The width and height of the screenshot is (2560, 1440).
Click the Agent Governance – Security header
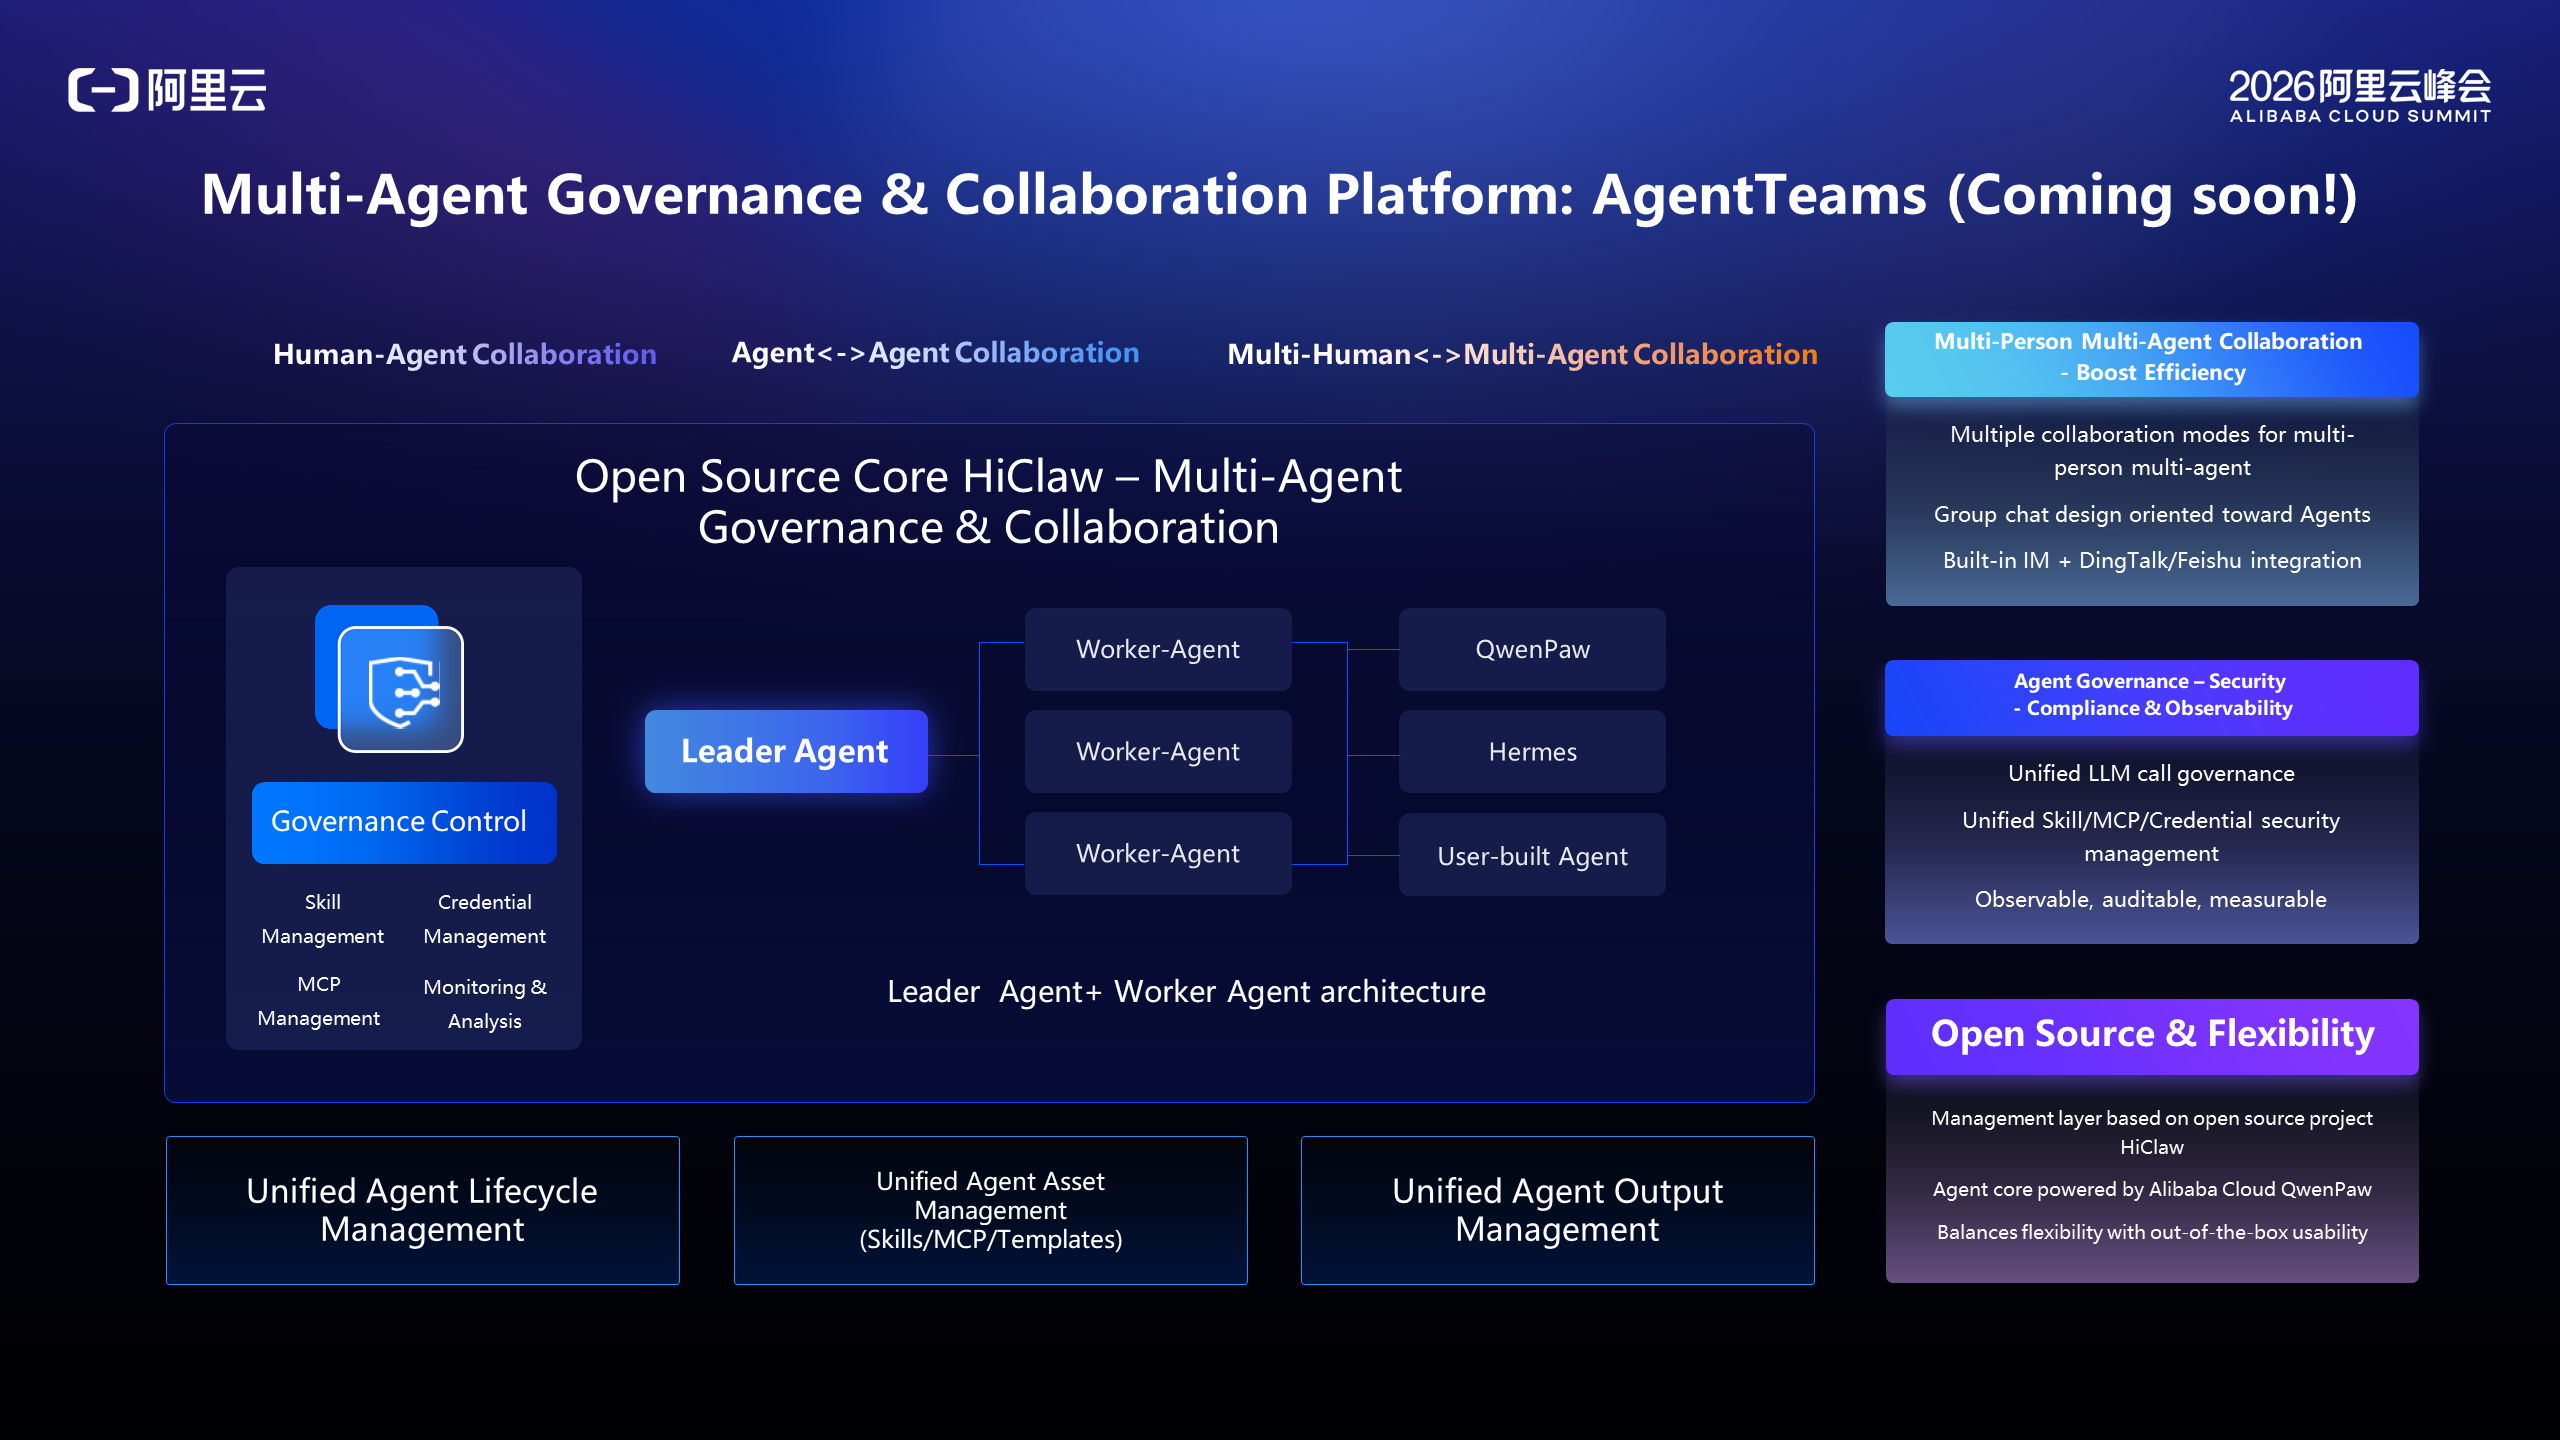click(x=2152, y=697)
